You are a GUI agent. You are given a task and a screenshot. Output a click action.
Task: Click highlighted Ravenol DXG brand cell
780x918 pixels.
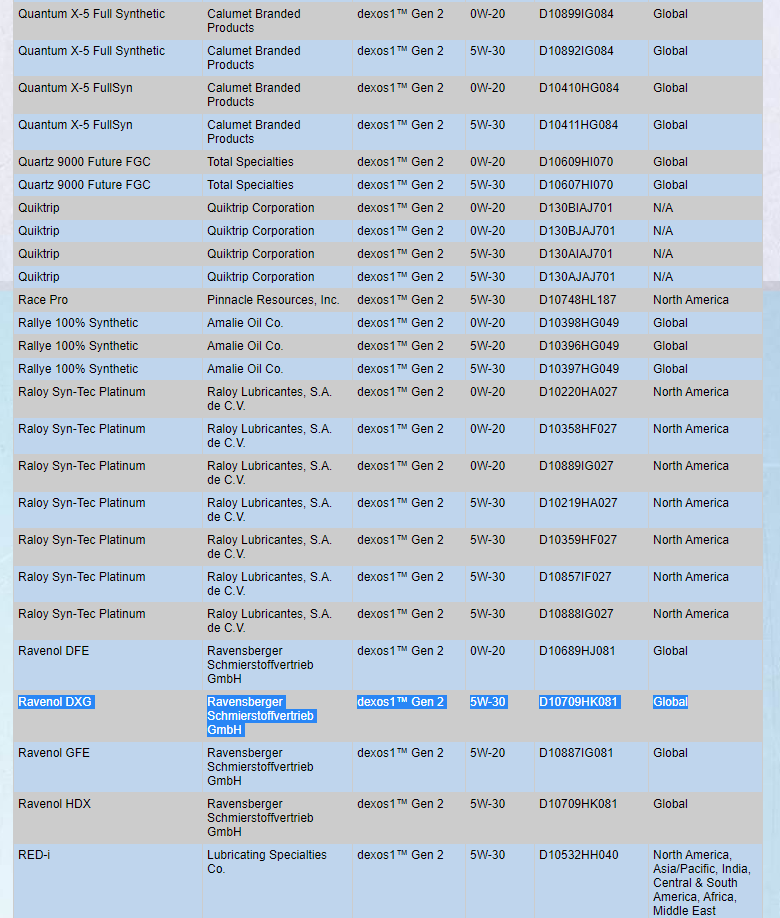[55, 702]
